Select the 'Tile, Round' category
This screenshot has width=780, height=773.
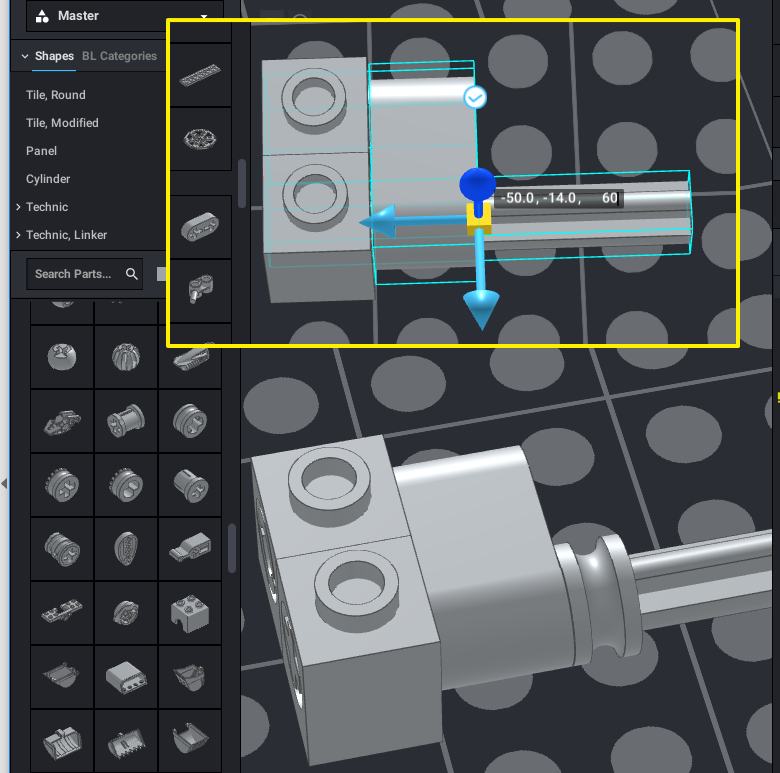click(x=56, y=95)
